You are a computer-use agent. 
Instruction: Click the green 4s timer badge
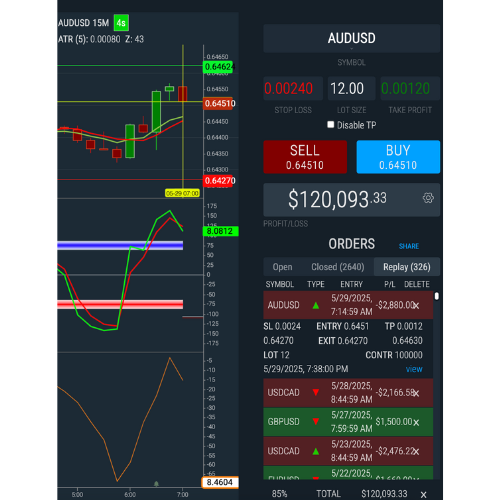pyautogui.click(x=121, y=23)
